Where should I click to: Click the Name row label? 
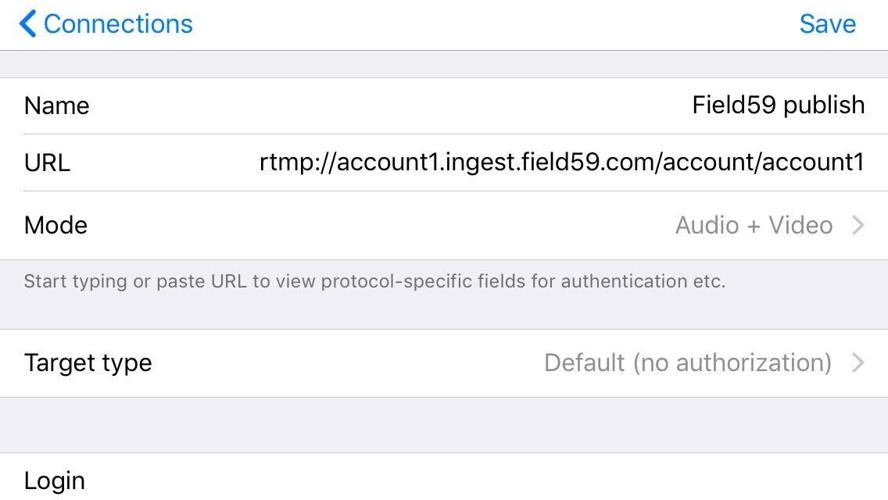click(x=57, y=106)
